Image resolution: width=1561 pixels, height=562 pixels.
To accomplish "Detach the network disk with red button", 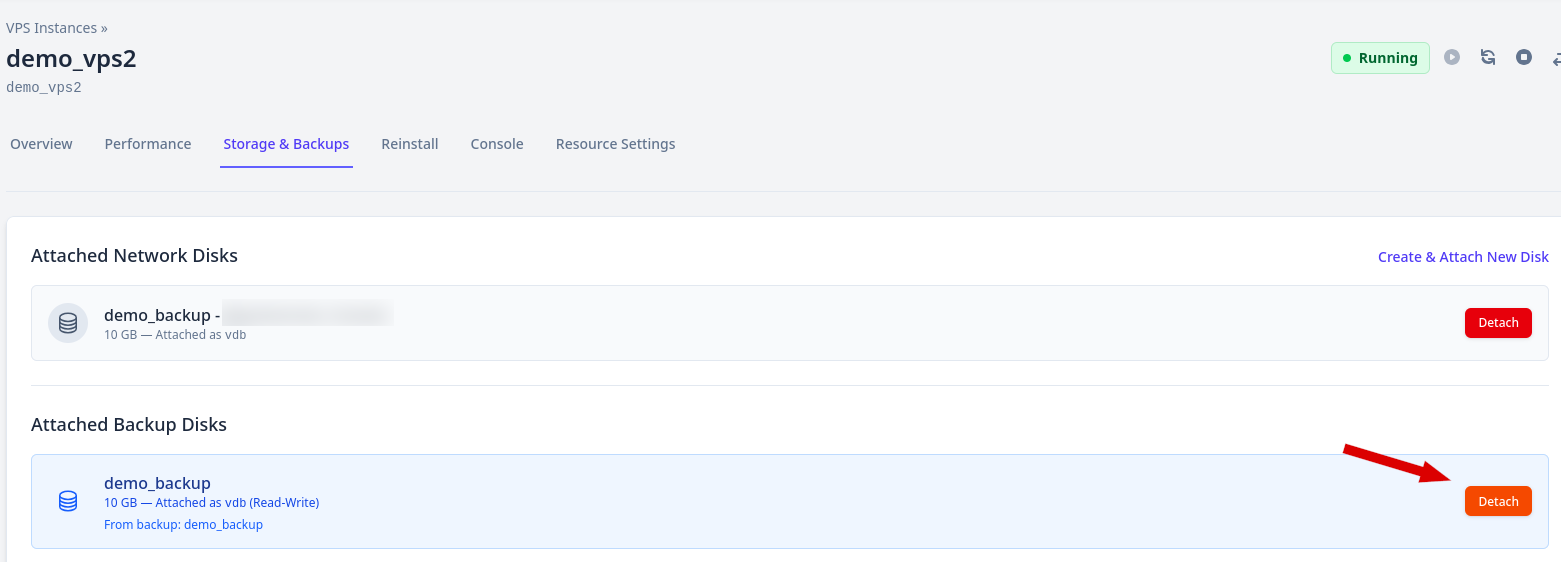I will click(x=1498, y=323).
